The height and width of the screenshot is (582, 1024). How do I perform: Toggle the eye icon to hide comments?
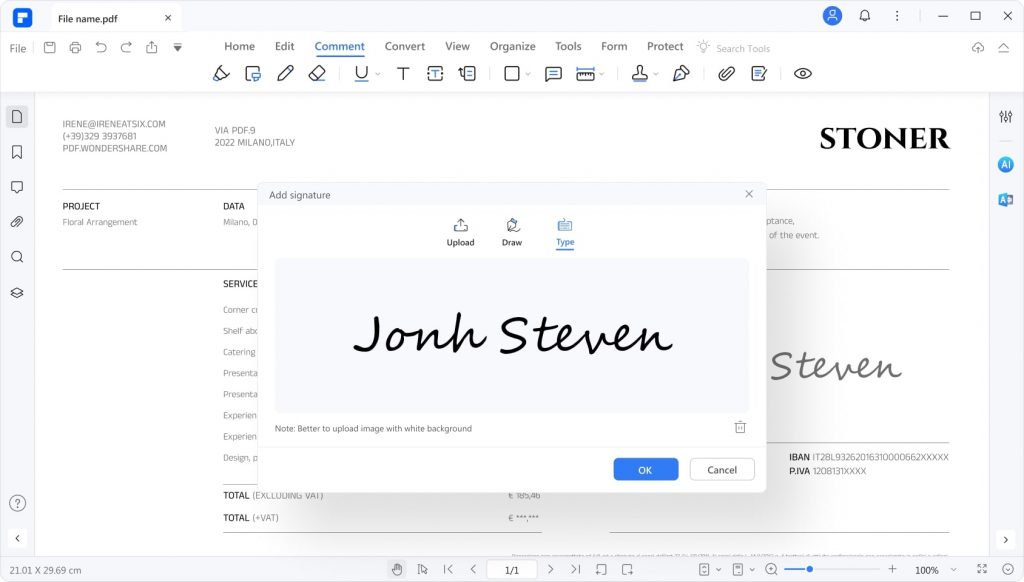pos(802,73)
